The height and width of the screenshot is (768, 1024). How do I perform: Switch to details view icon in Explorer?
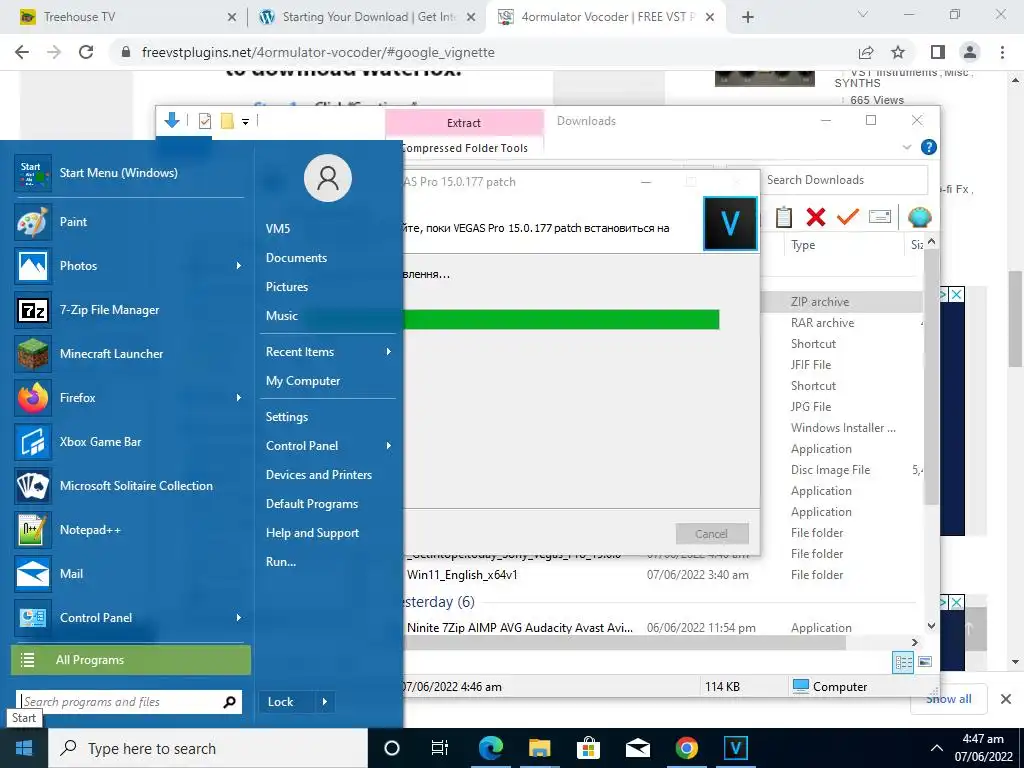pyautogui.click(x=903, y=662)
